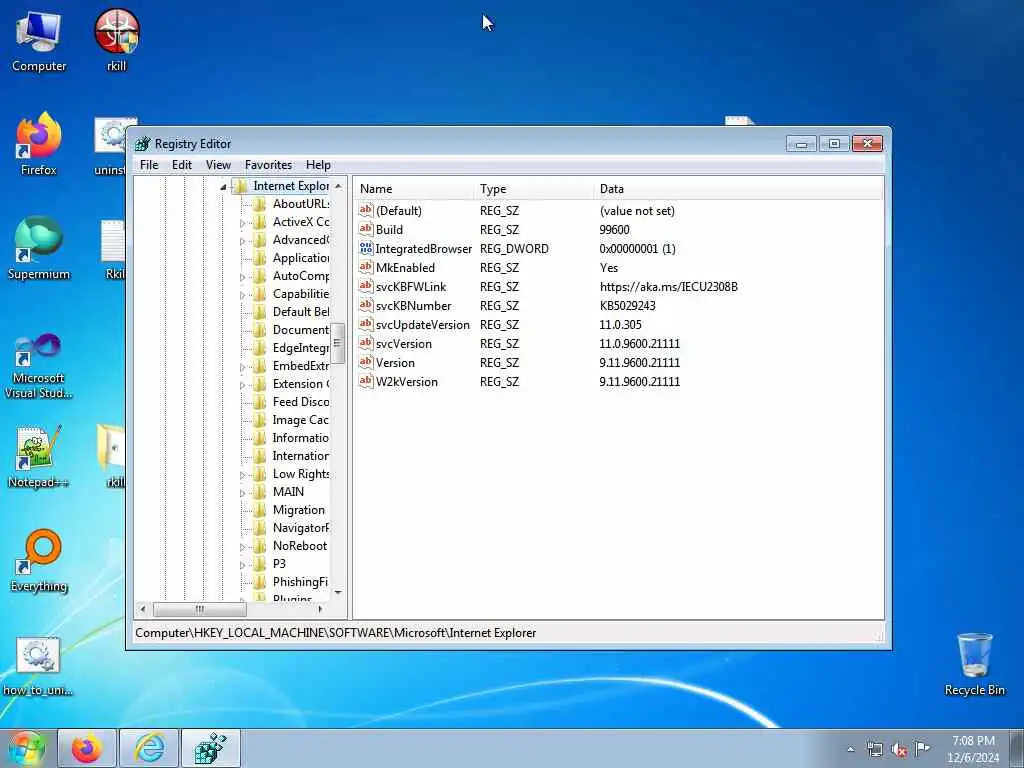This screenshot has height=768, width=1024.
Task: Select the Feed Discovery folder icon
Action: click(260, 402)
